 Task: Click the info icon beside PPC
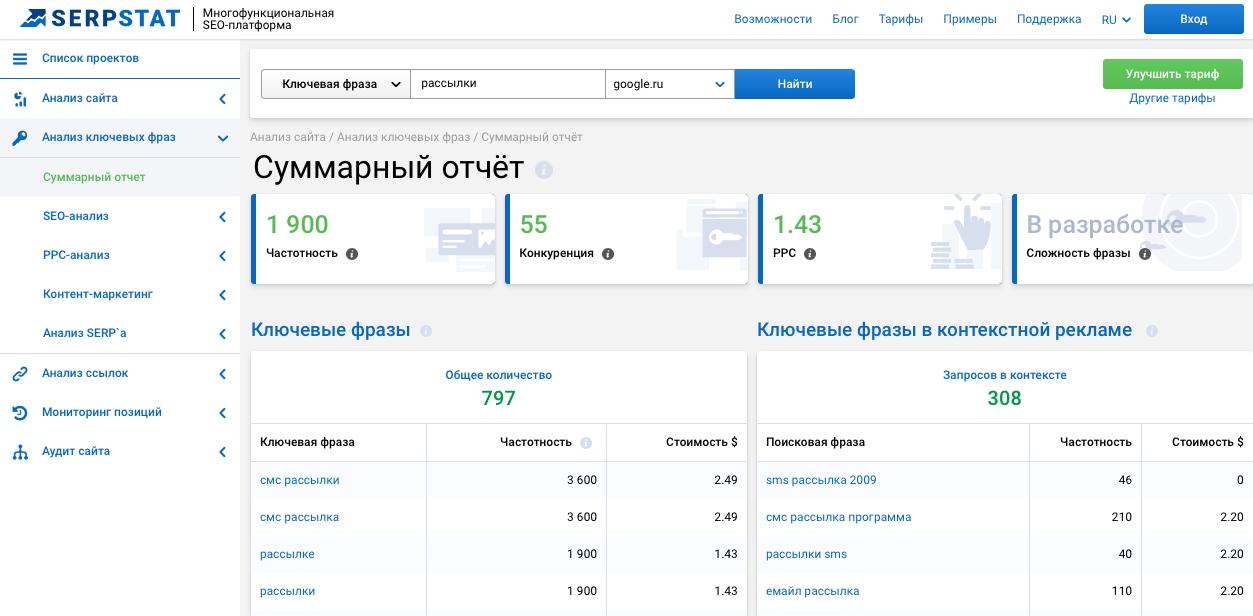coord(810,254)
